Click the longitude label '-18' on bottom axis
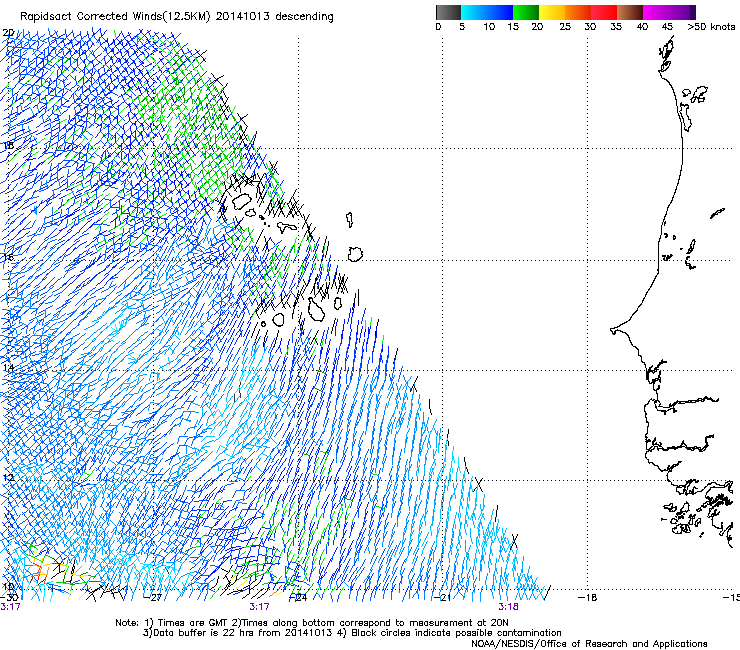Screen dimensions: 740x650 coord(588,597)
